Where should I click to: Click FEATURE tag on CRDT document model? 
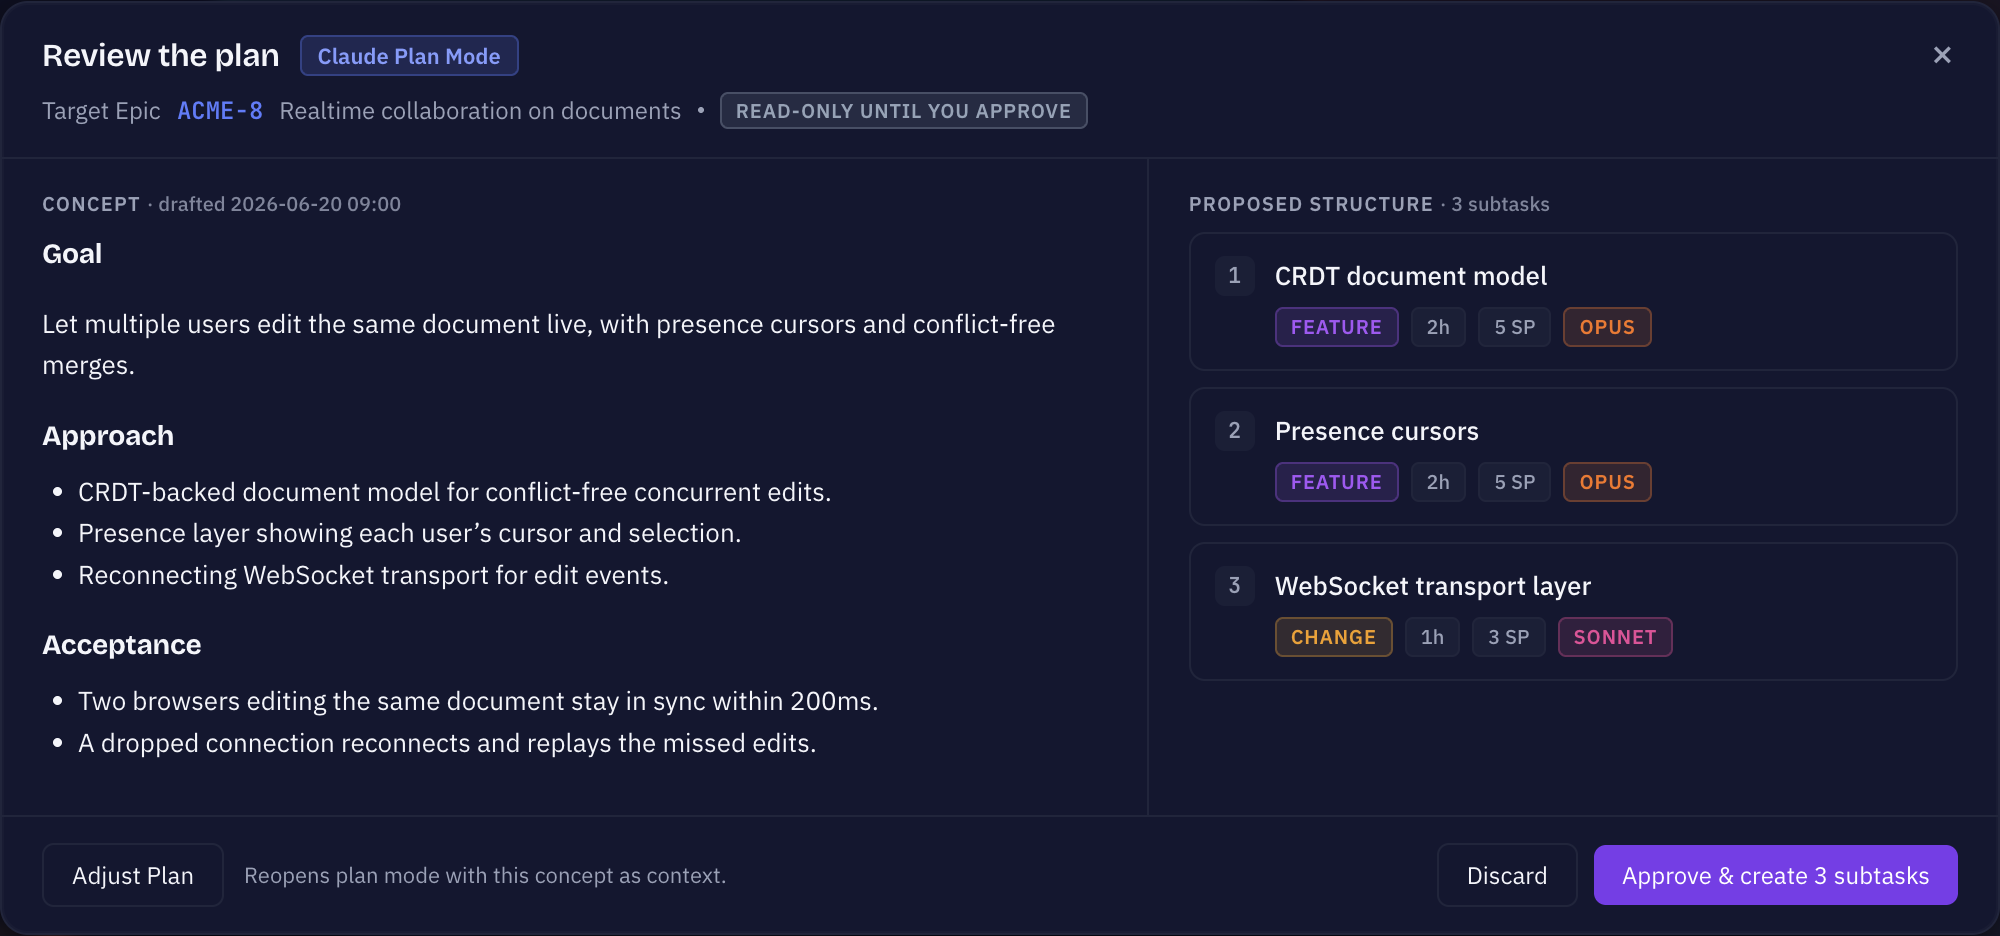coord(1336,327)
